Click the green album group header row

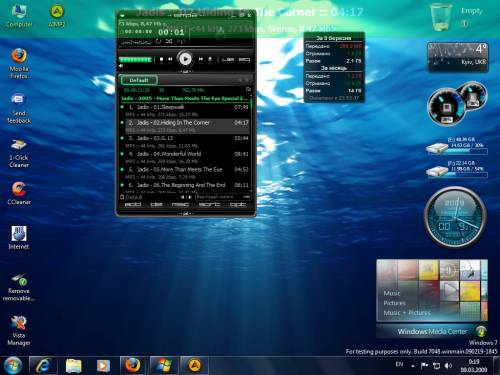184,98
